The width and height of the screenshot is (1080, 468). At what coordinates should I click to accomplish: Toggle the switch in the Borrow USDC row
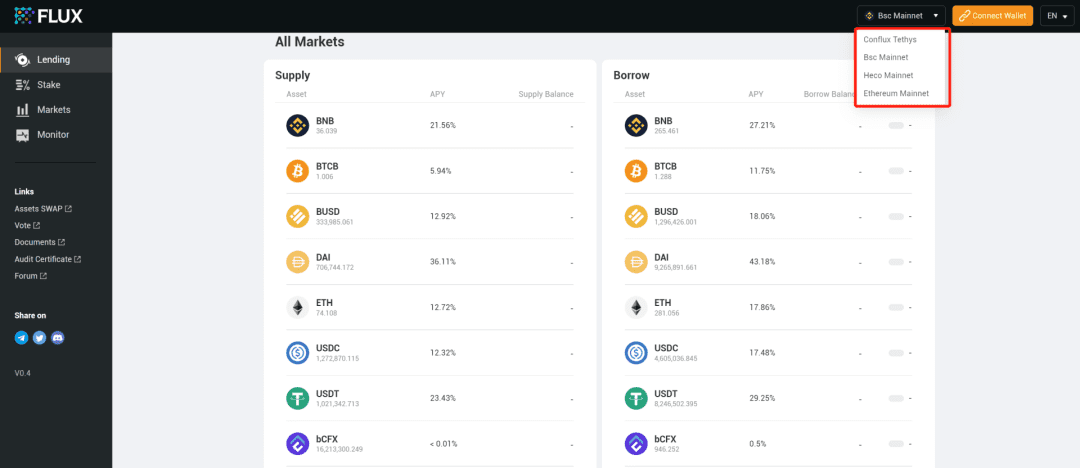(896, 353)
